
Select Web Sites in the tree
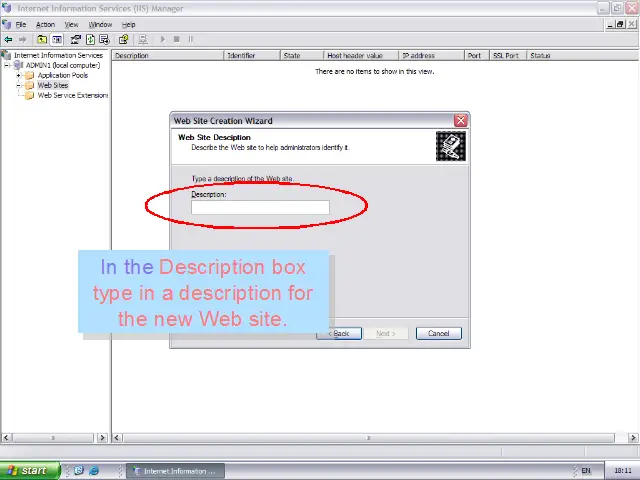53,85
